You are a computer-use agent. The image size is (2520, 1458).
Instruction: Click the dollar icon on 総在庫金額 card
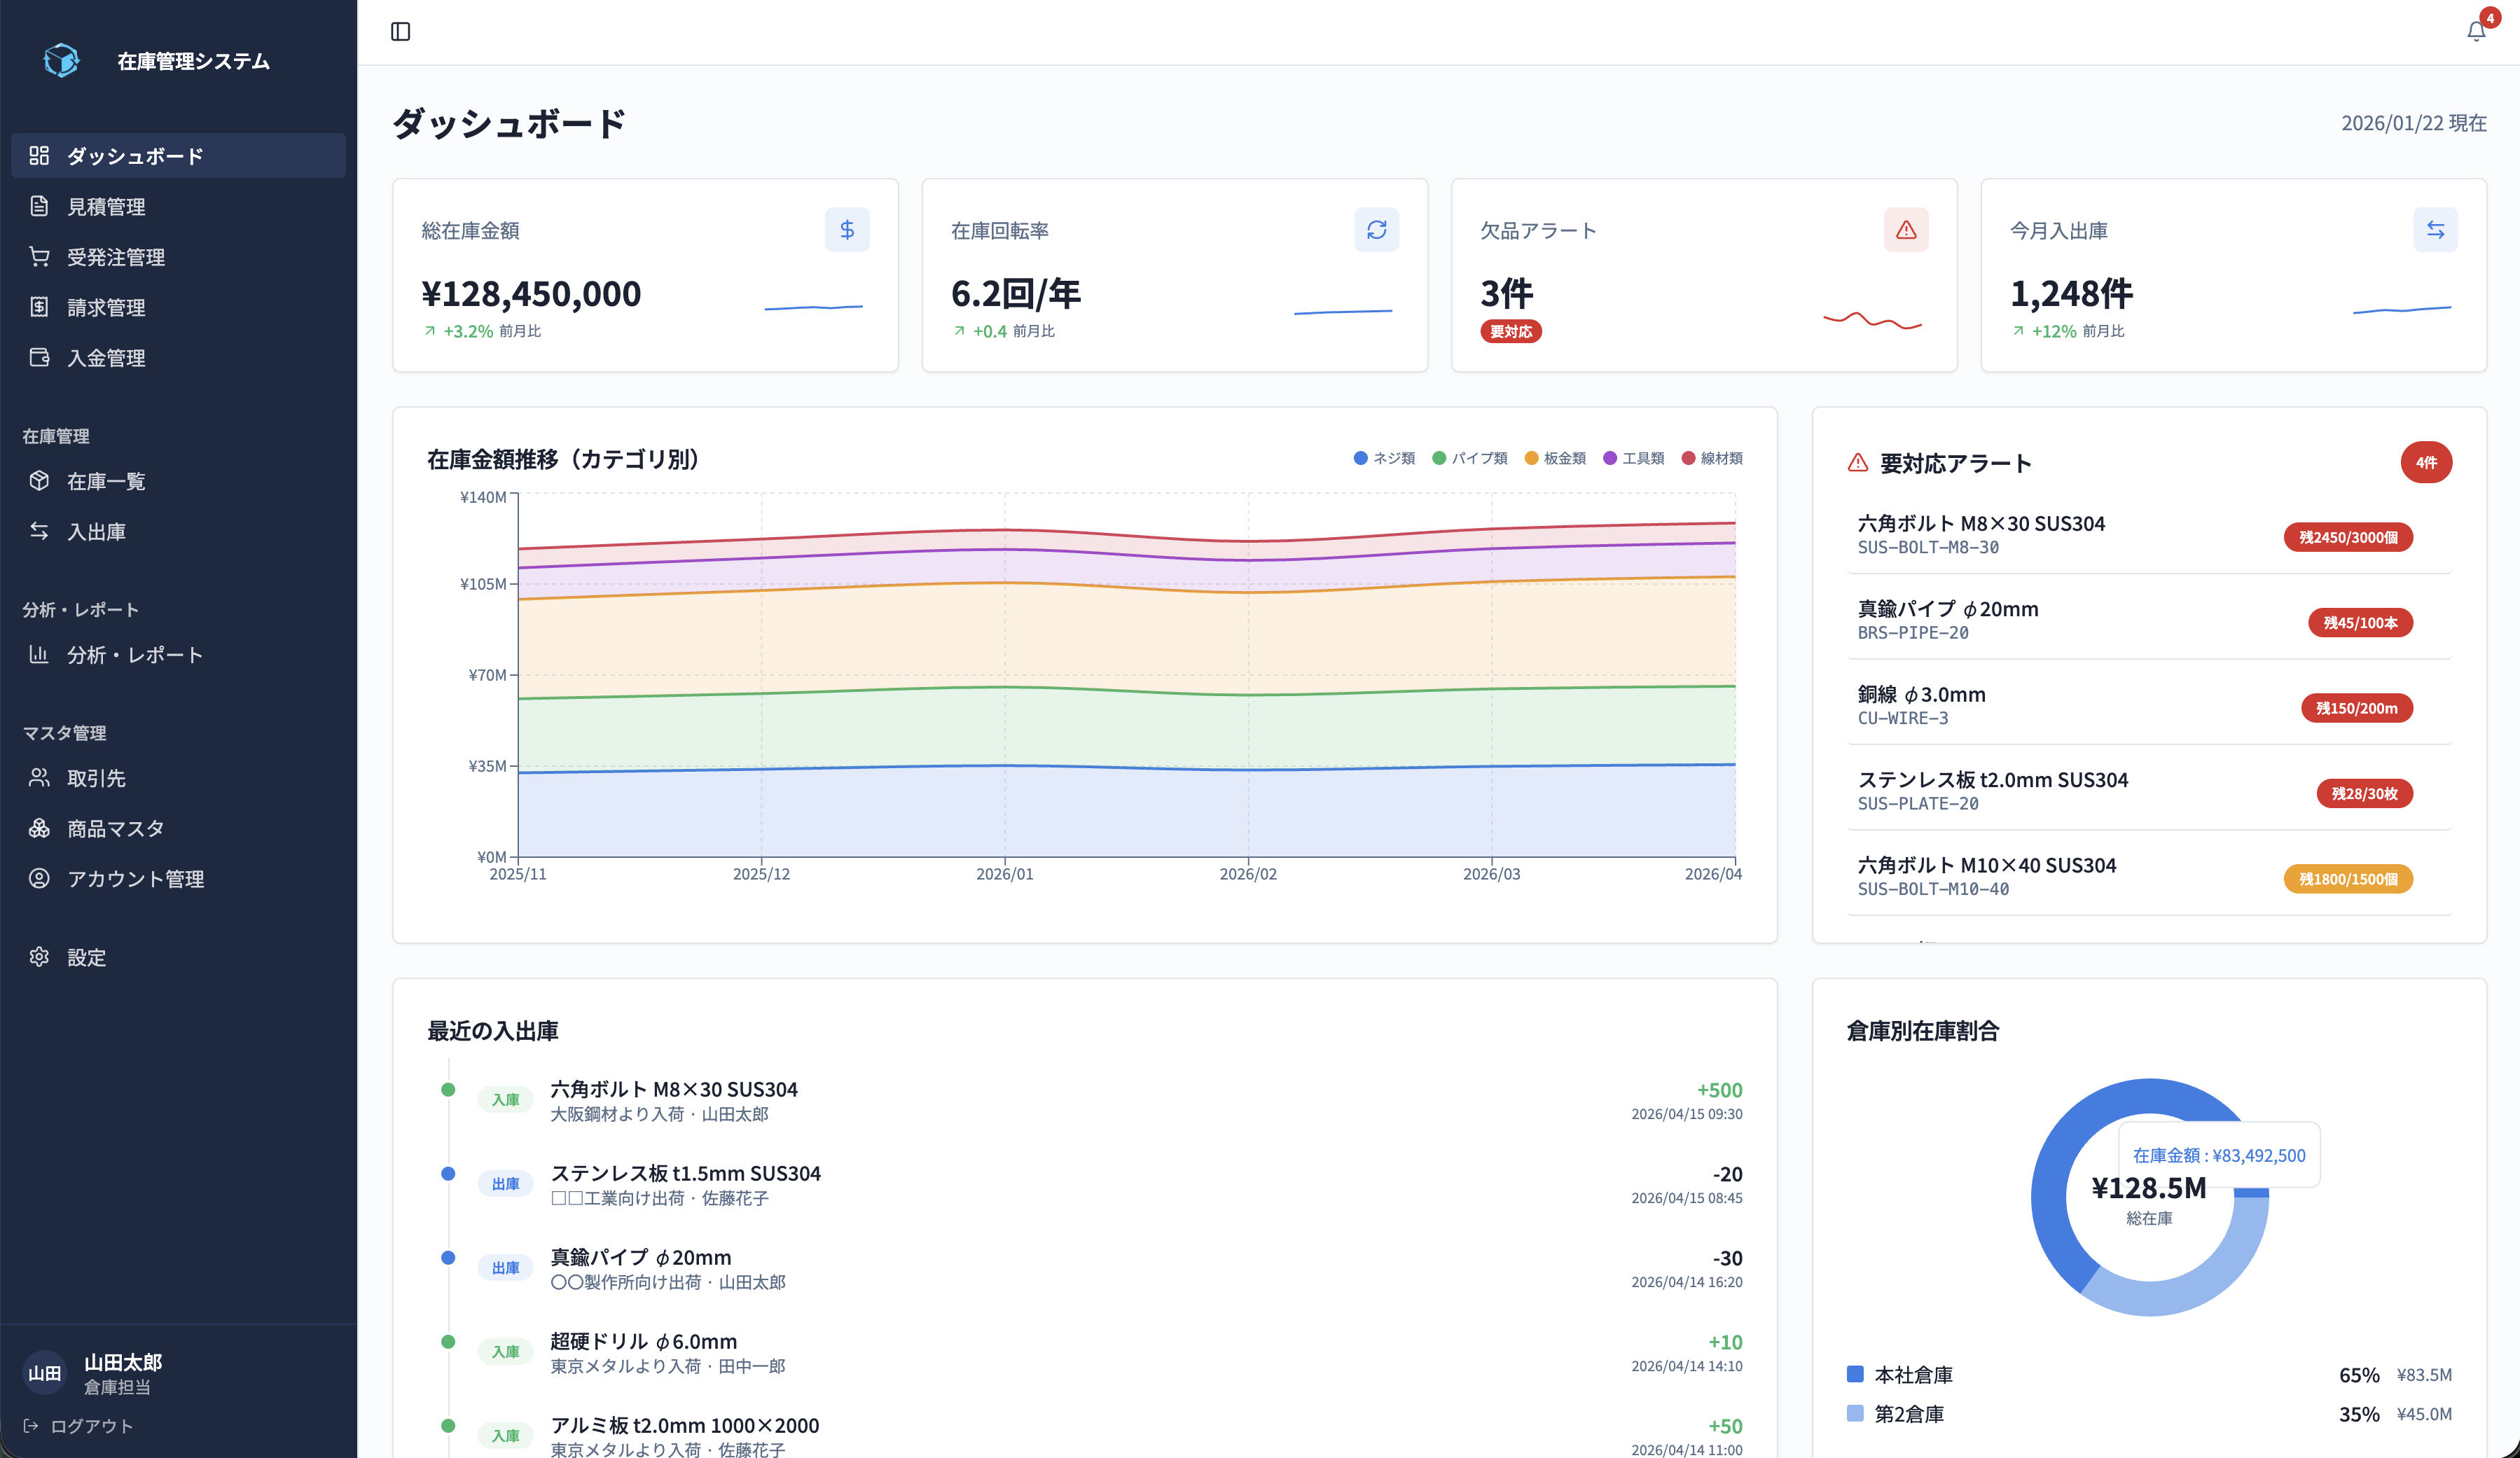coord(847,230)
